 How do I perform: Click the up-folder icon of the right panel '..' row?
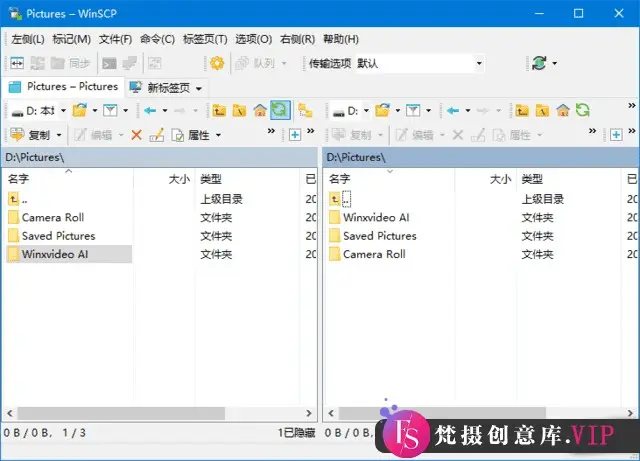(335, 199)
